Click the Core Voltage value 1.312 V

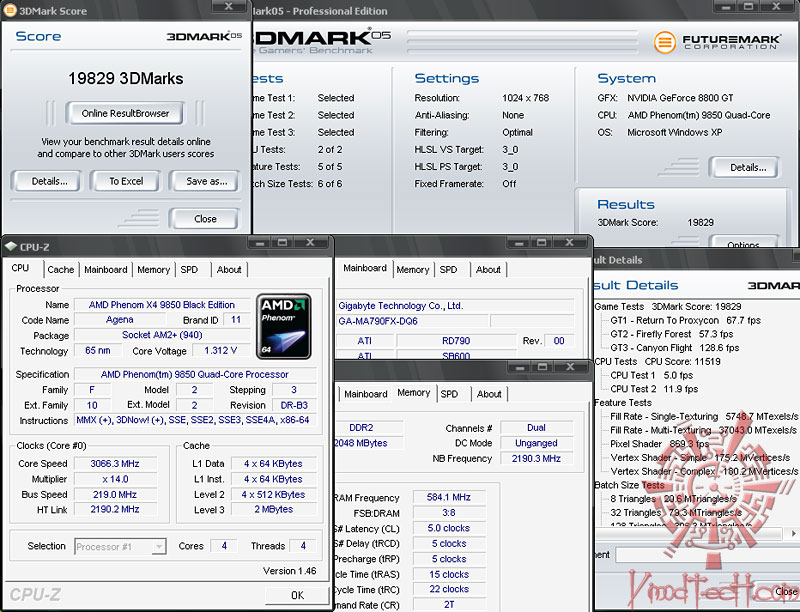click(220, 350)
